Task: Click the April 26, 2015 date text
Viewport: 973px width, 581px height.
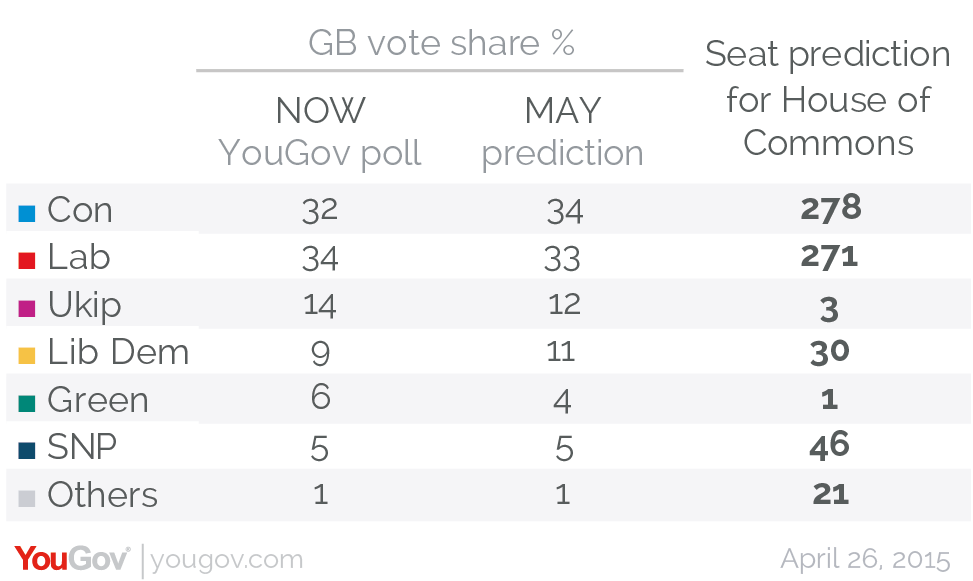Action: 866,559
